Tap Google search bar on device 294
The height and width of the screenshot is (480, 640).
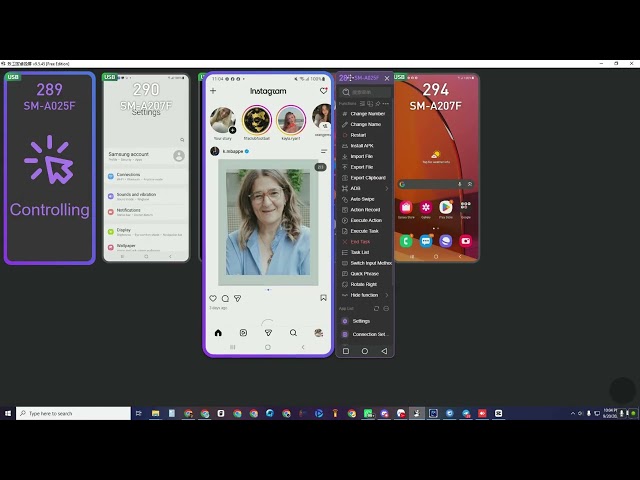[436, 184]
